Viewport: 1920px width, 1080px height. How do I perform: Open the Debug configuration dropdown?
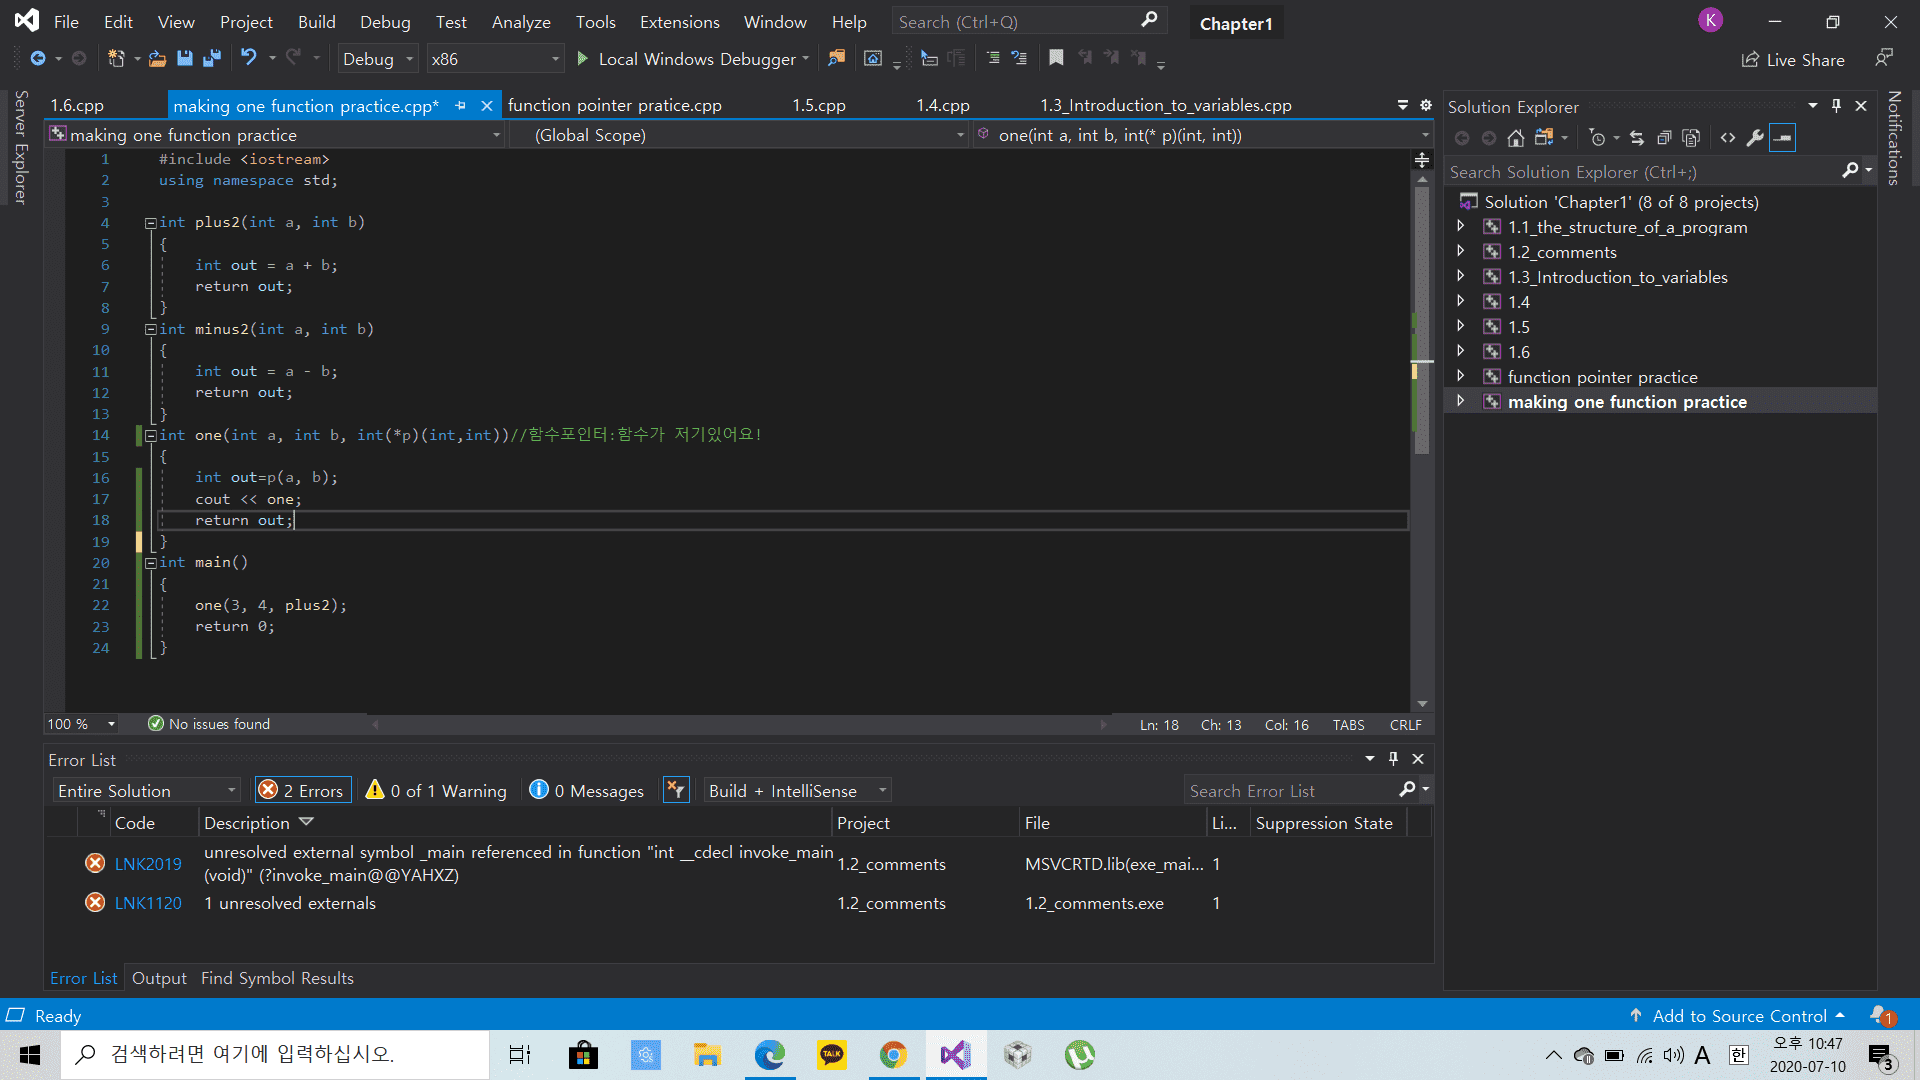point(378,59)
